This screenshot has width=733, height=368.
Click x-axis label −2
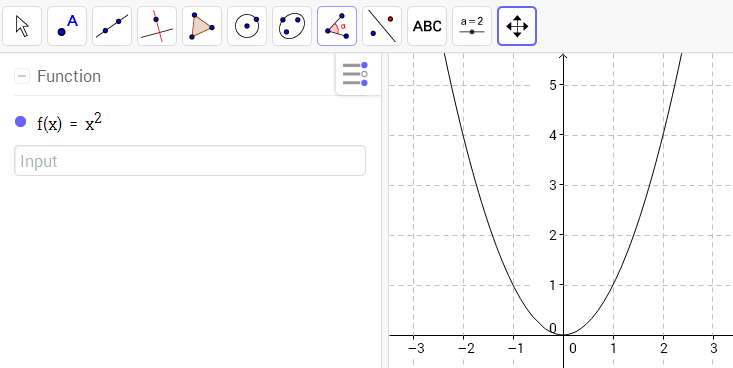[x=466, y=349]
